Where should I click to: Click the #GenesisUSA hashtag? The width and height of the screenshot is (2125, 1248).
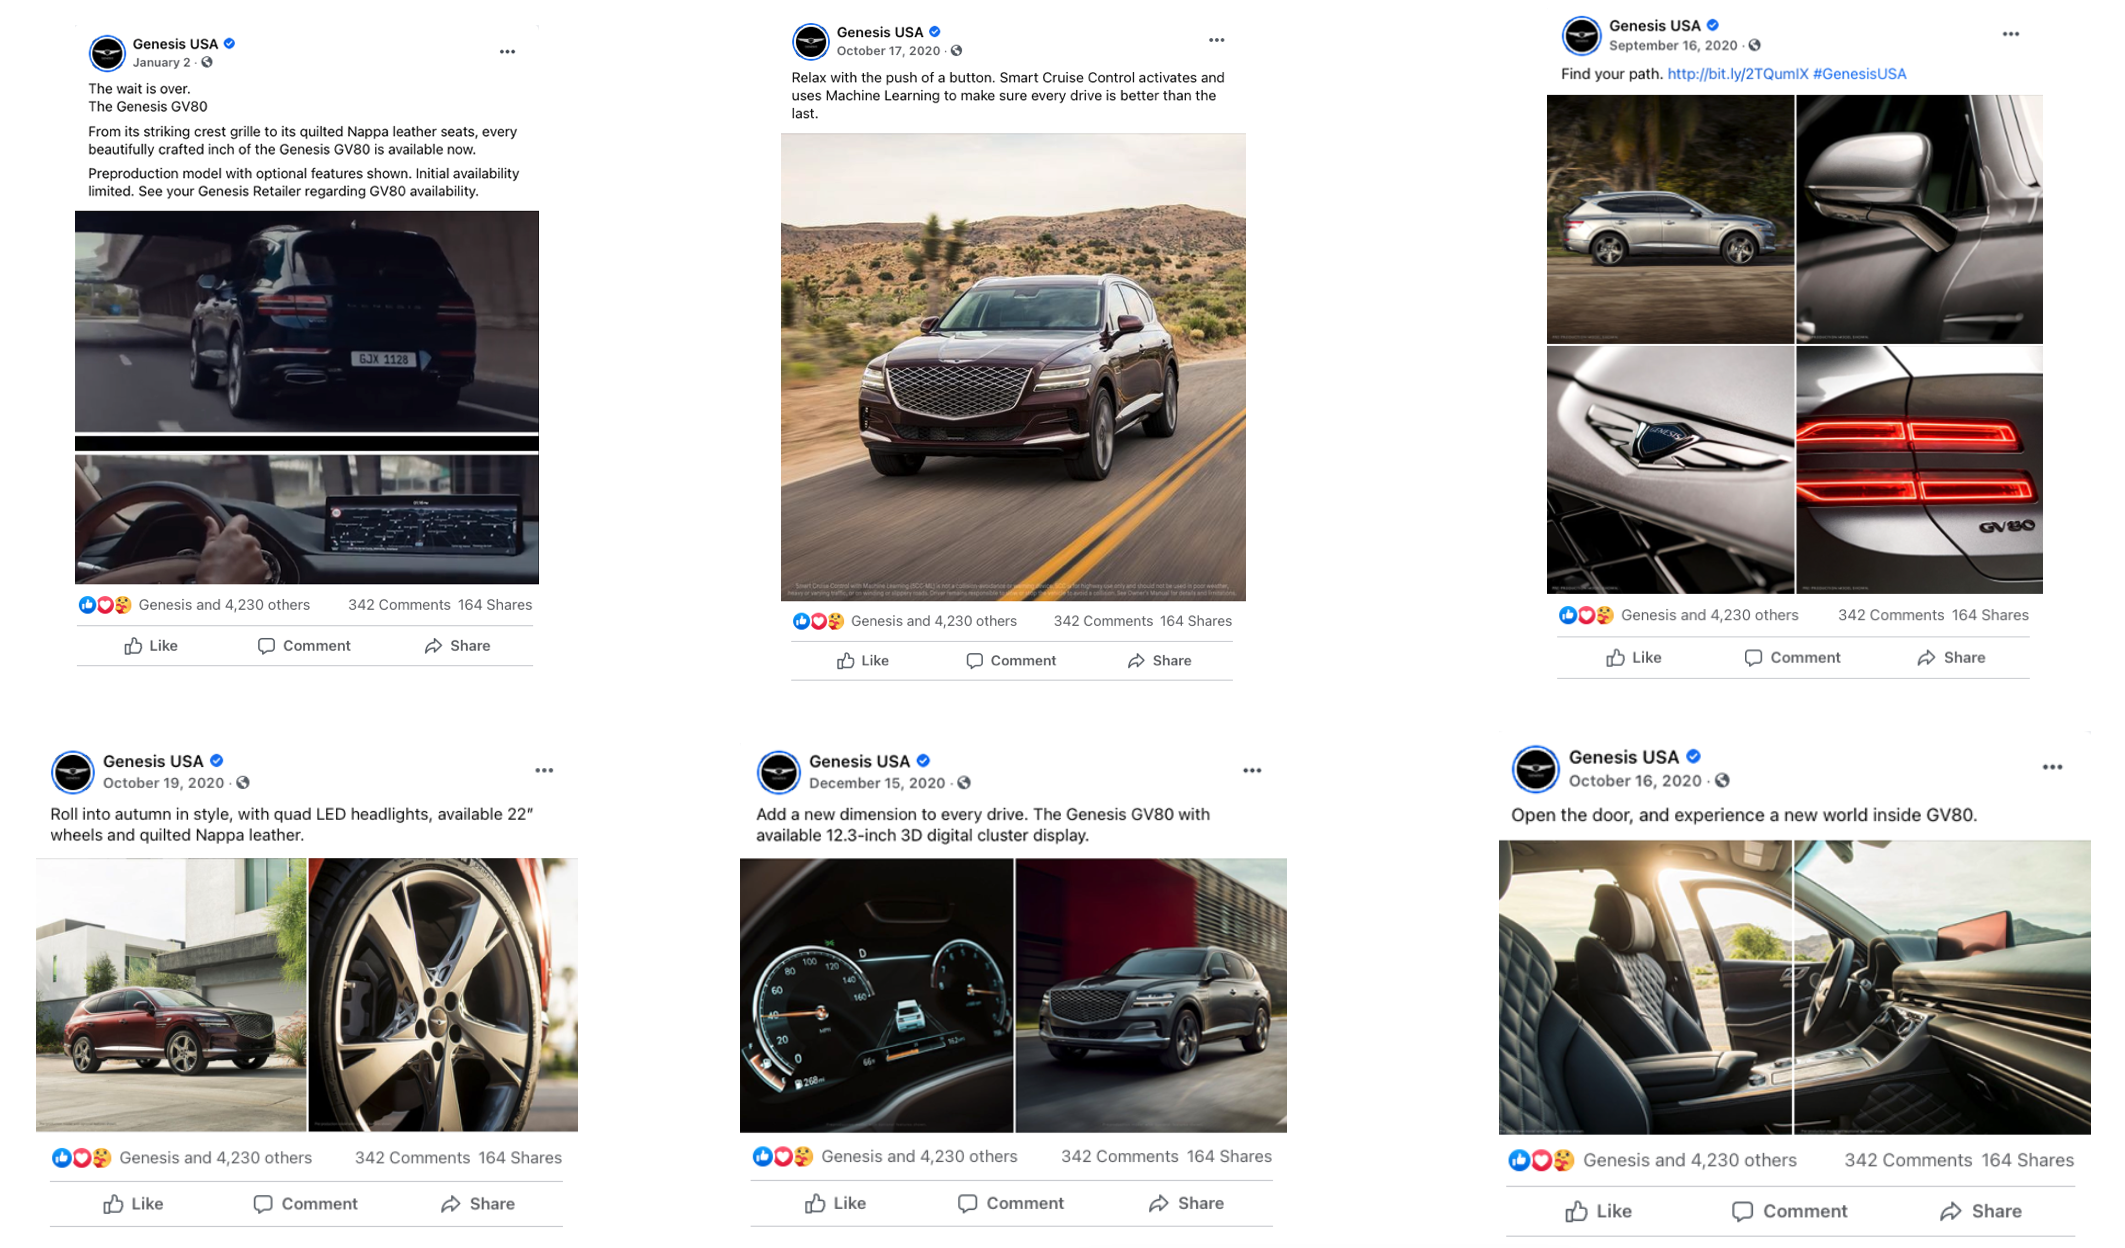coord(1859,74)
